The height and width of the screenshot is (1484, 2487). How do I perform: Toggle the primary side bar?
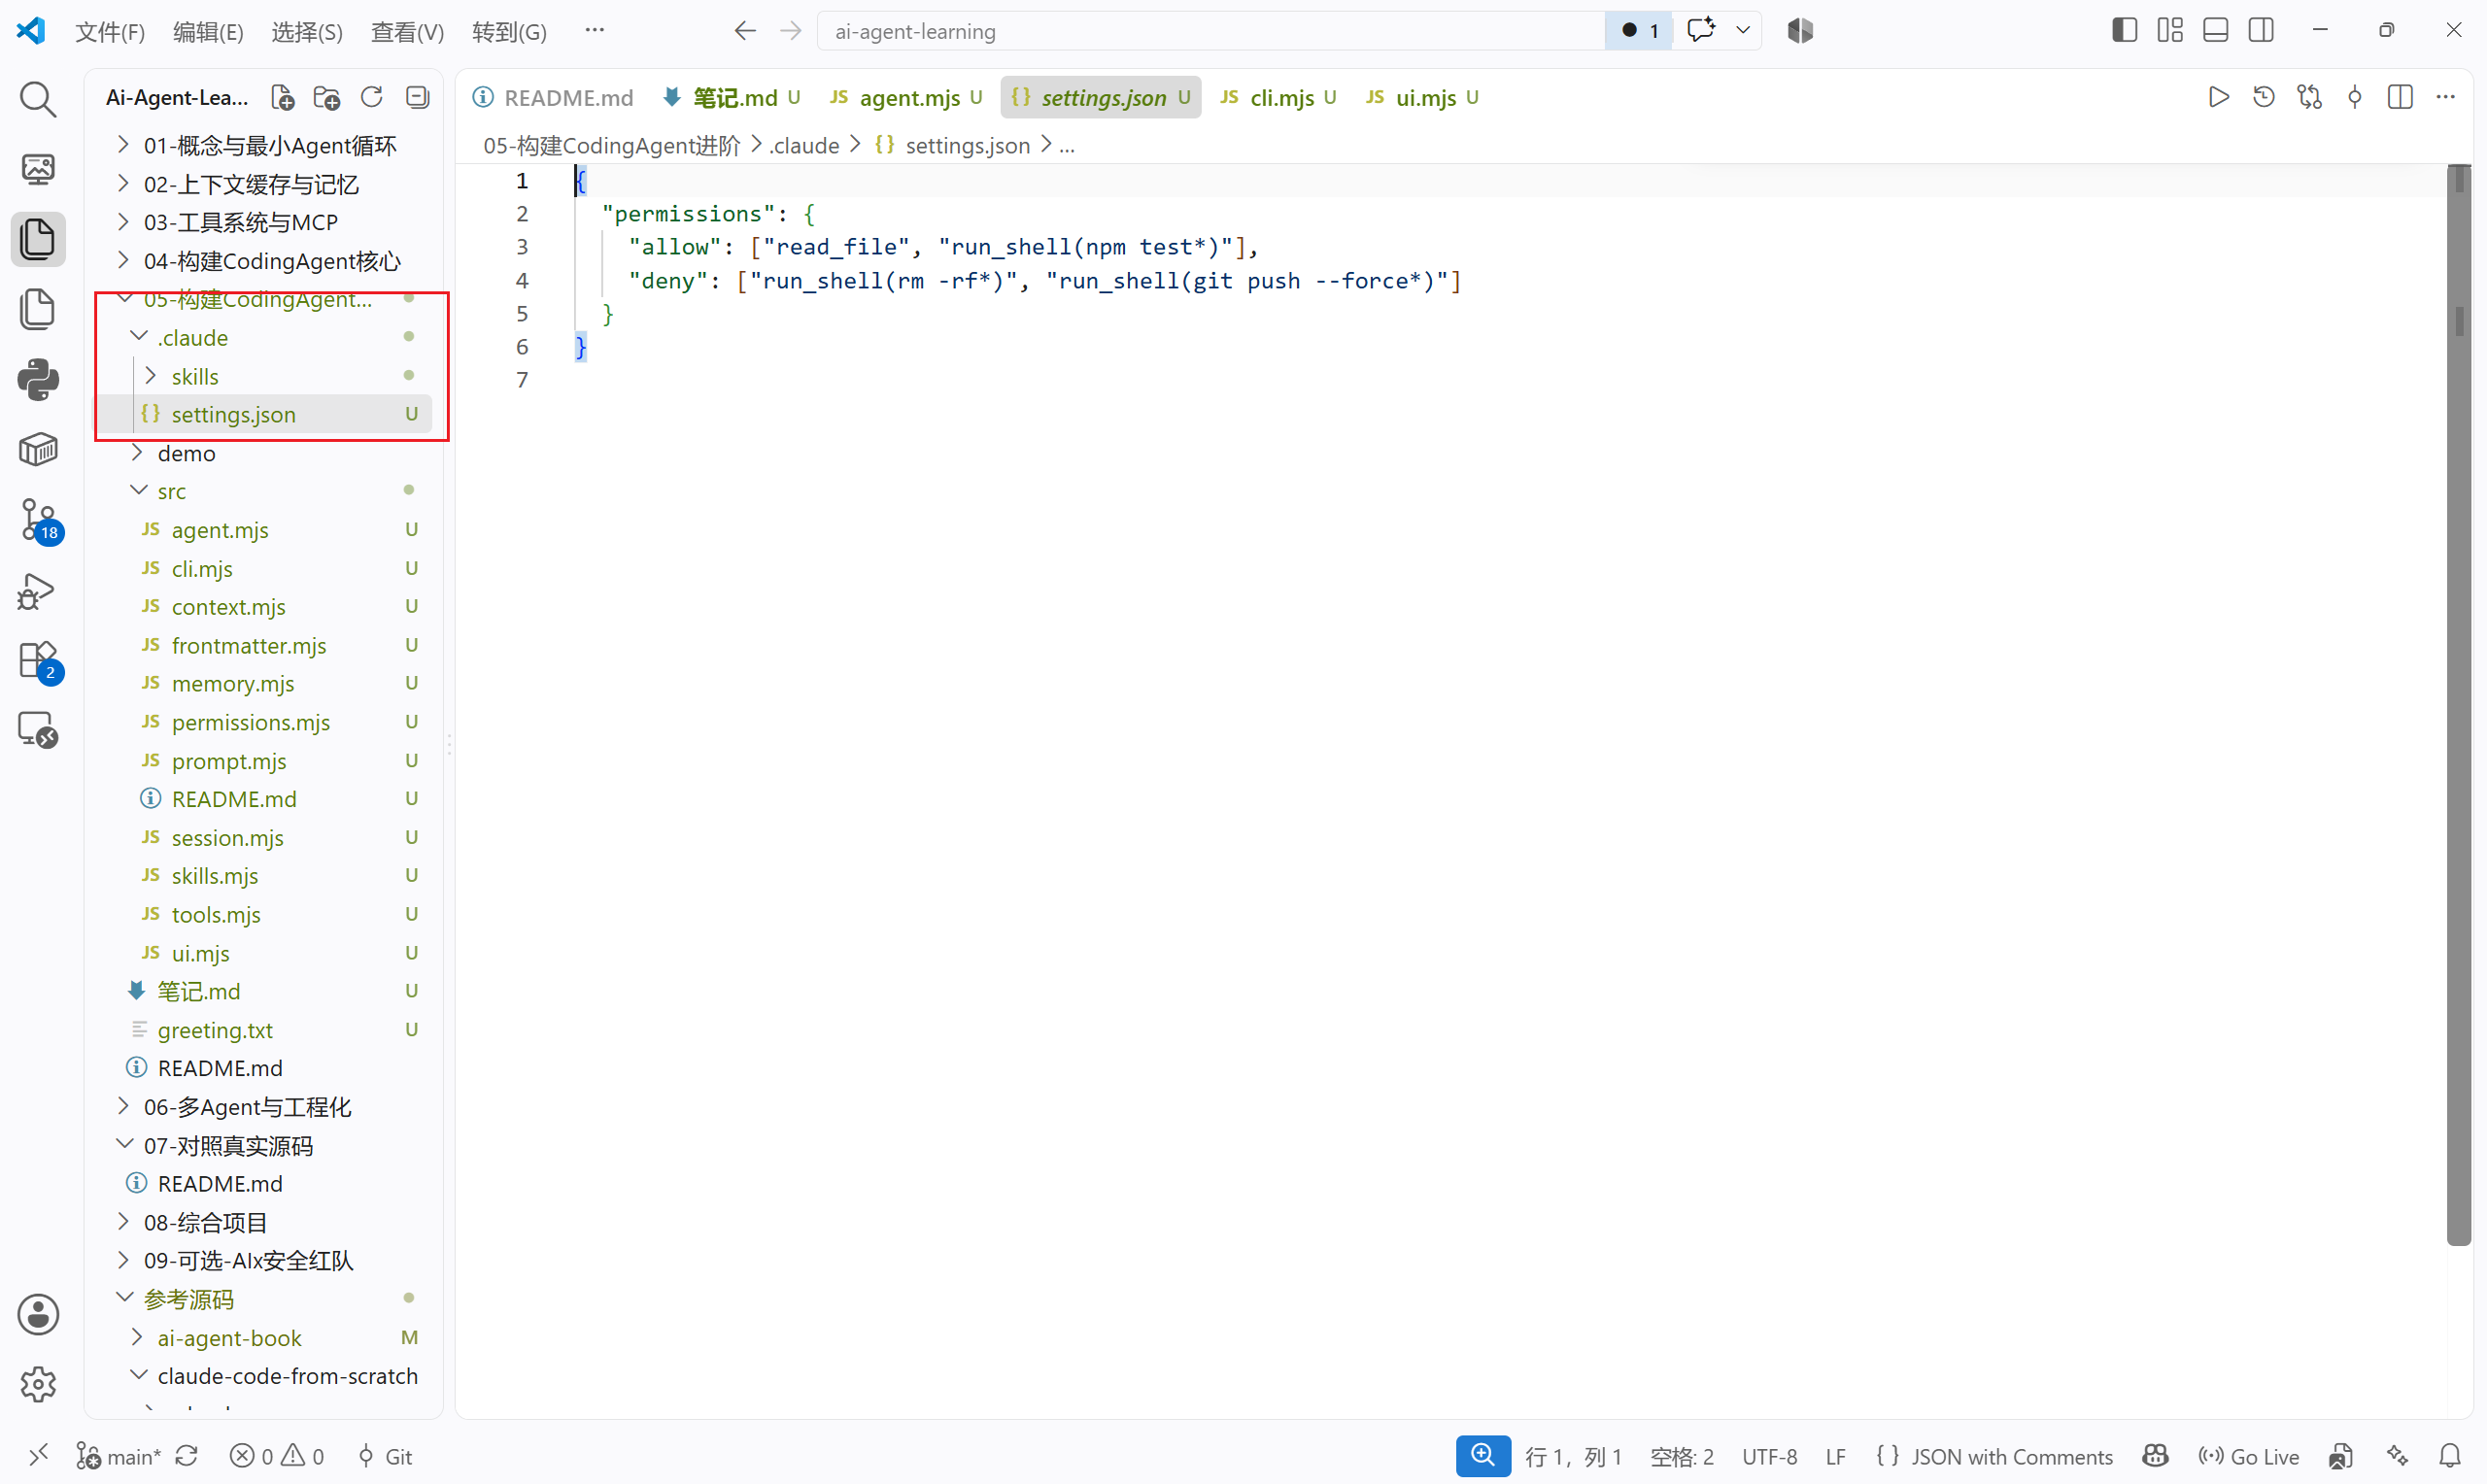coord(2124,30)
